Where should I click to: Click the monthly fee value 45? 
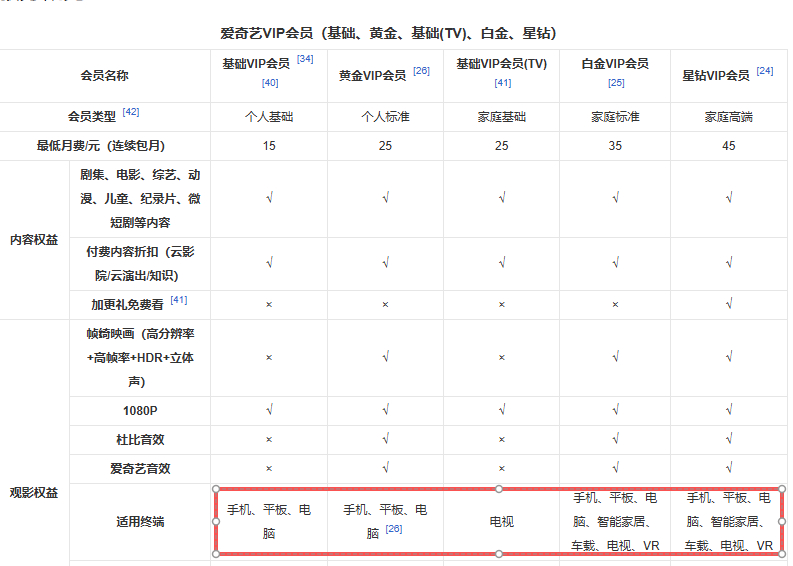729,146
